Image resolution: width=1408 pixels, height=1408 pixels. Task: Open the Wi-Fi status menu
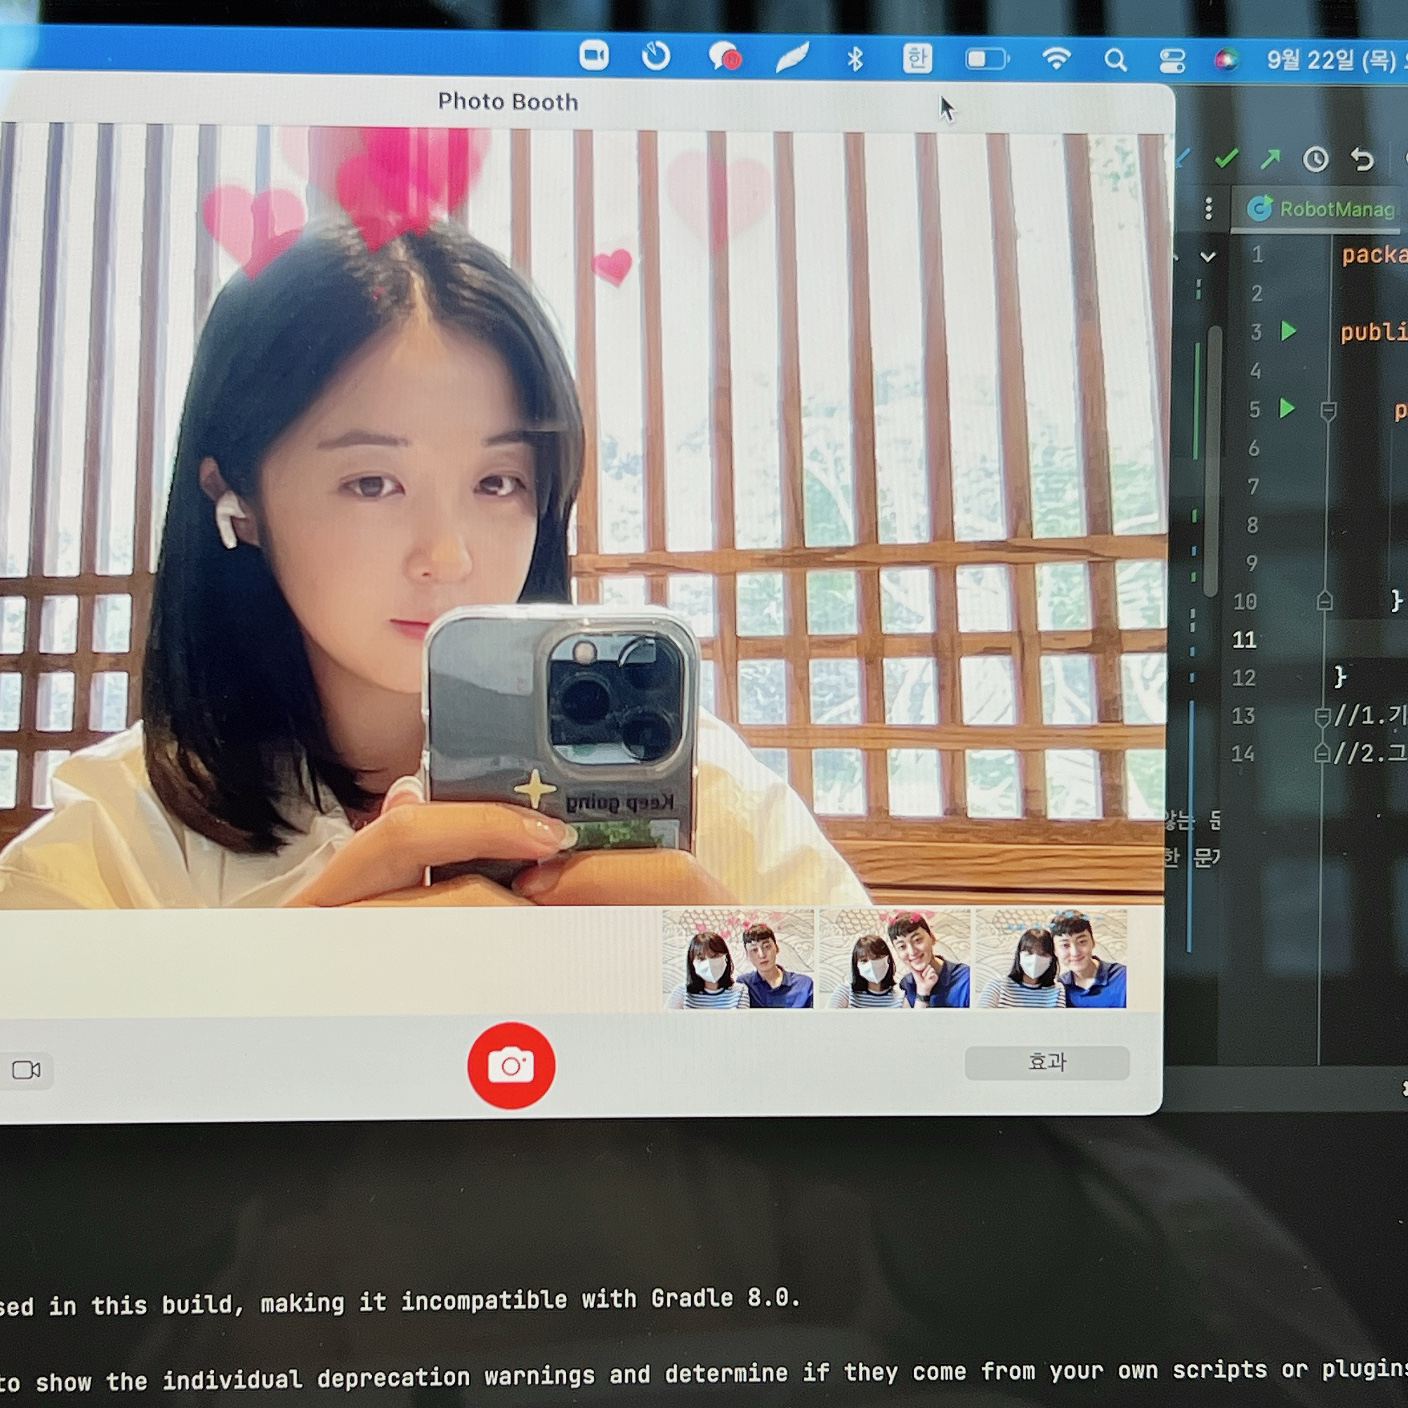point(1056,59)
